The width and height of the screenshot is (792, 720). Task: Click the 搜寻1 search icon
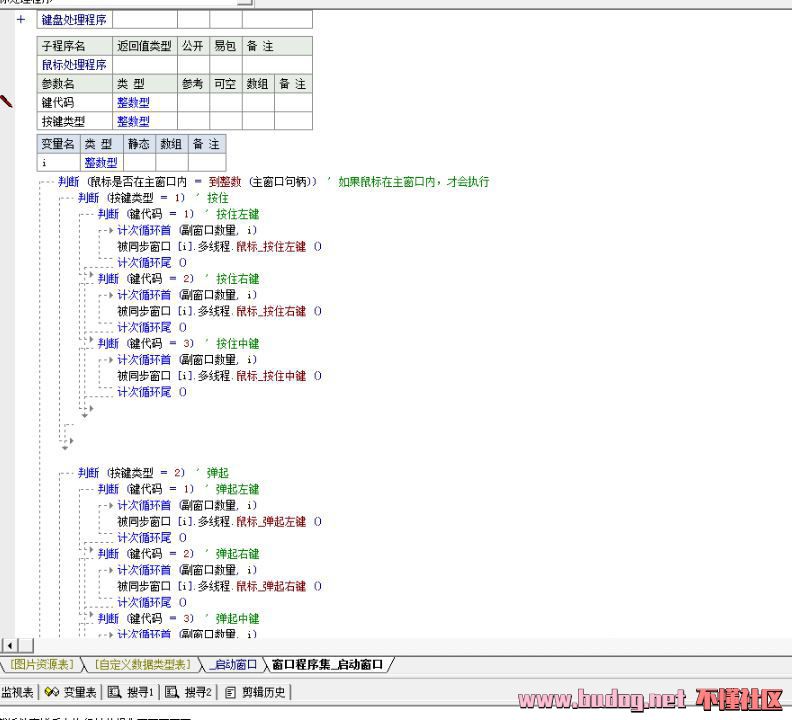(x=115, y=692)
